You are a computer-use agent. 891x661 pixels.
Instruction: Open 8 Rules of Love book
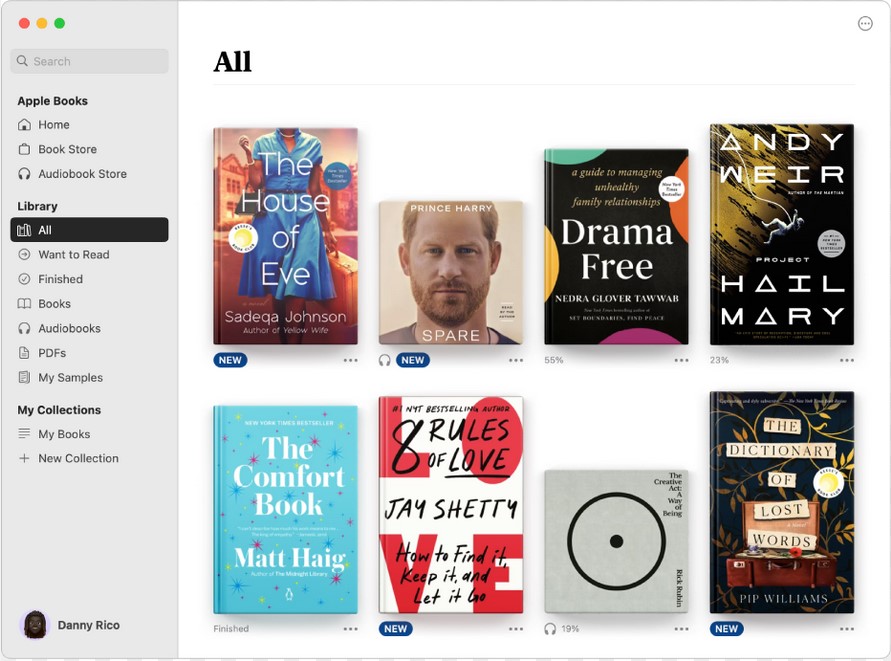pyautogui.click(x=451, y=505)
